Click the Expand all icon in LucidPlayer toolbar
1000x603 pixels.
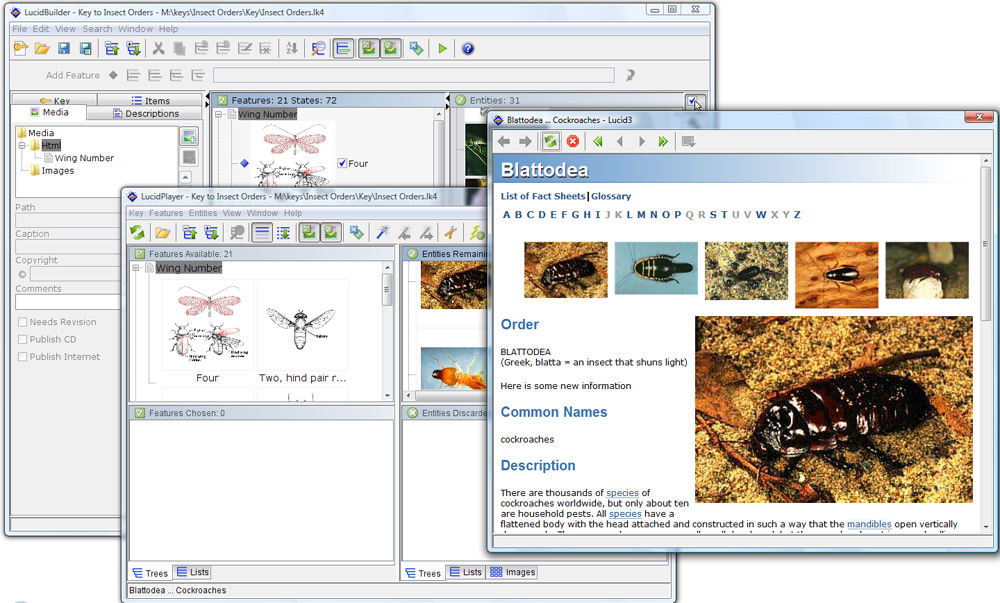pos(211,233)
